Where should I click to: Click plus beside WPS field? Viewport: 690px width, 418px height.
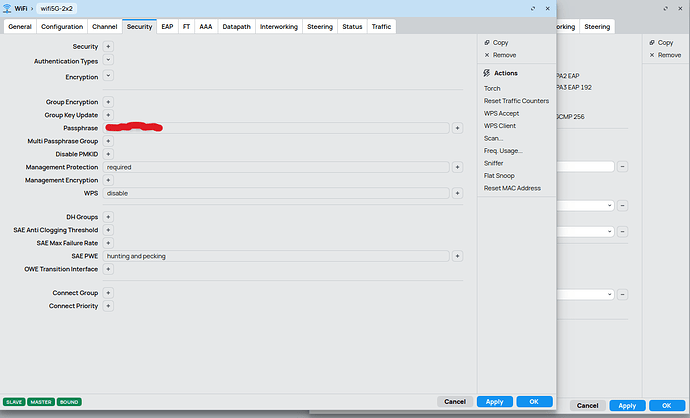457,193
